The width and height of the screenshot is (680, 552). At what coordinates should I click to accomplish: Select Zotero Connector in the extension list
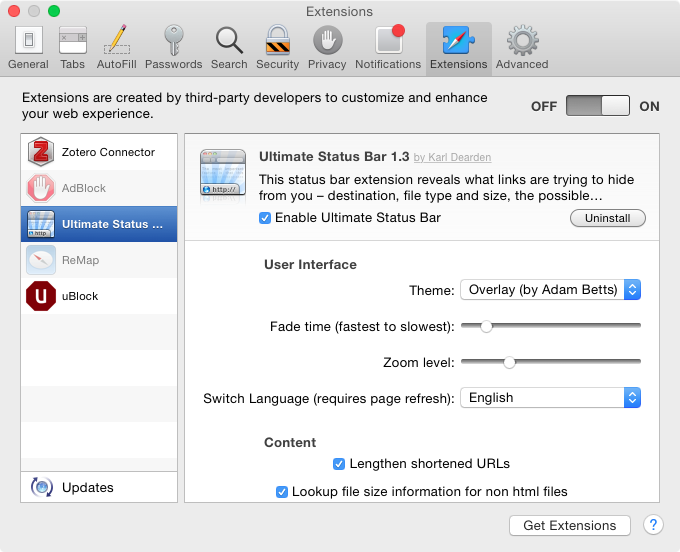coord(99,152)
